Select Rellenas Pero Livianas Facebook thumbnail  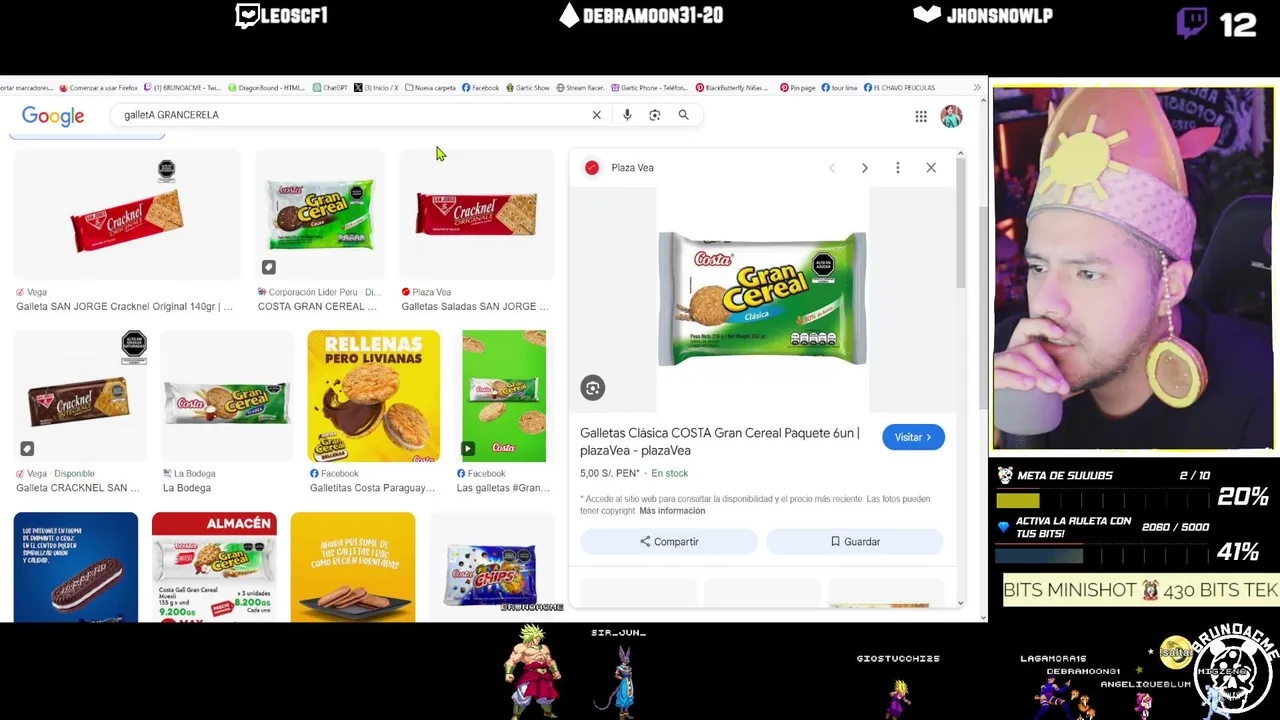click(373, 396)
